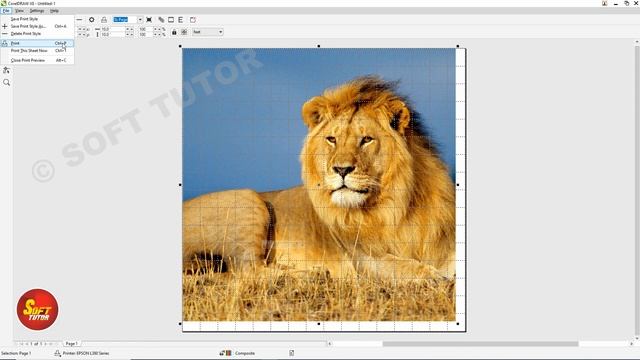Click the bottom-right selection handle
640x360 pixels.
click(458, 324)
